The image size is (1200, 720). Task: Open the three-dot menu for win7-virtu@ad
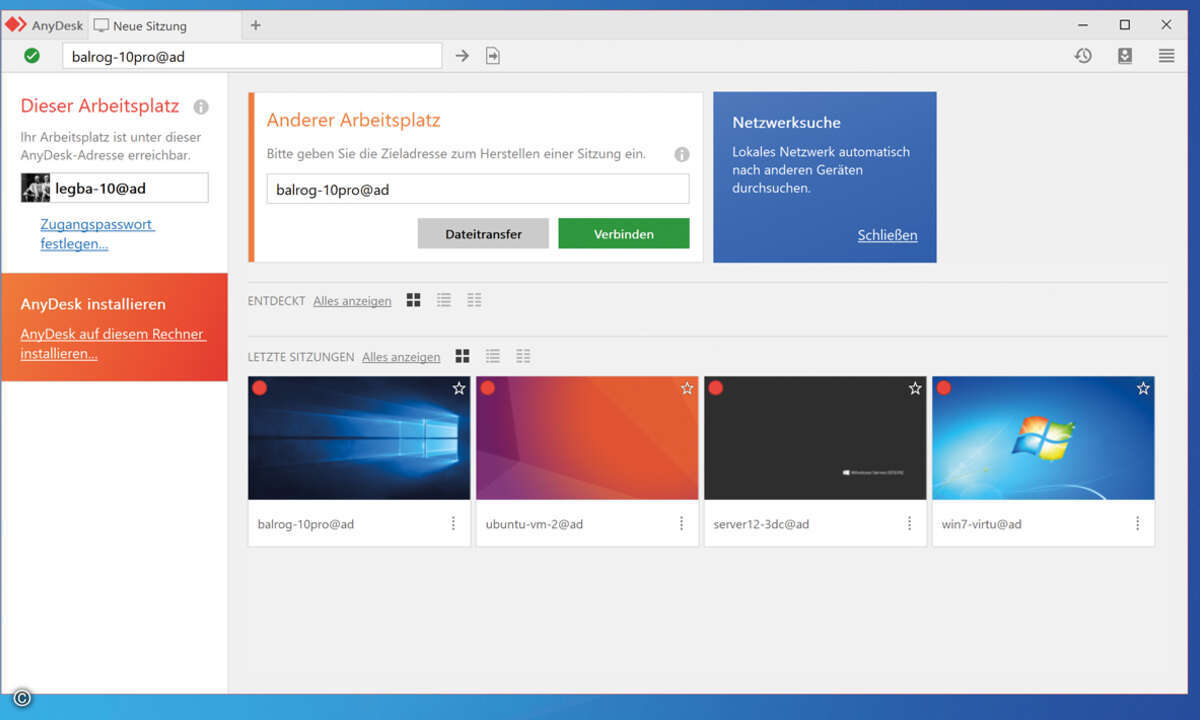(1137, 523)
